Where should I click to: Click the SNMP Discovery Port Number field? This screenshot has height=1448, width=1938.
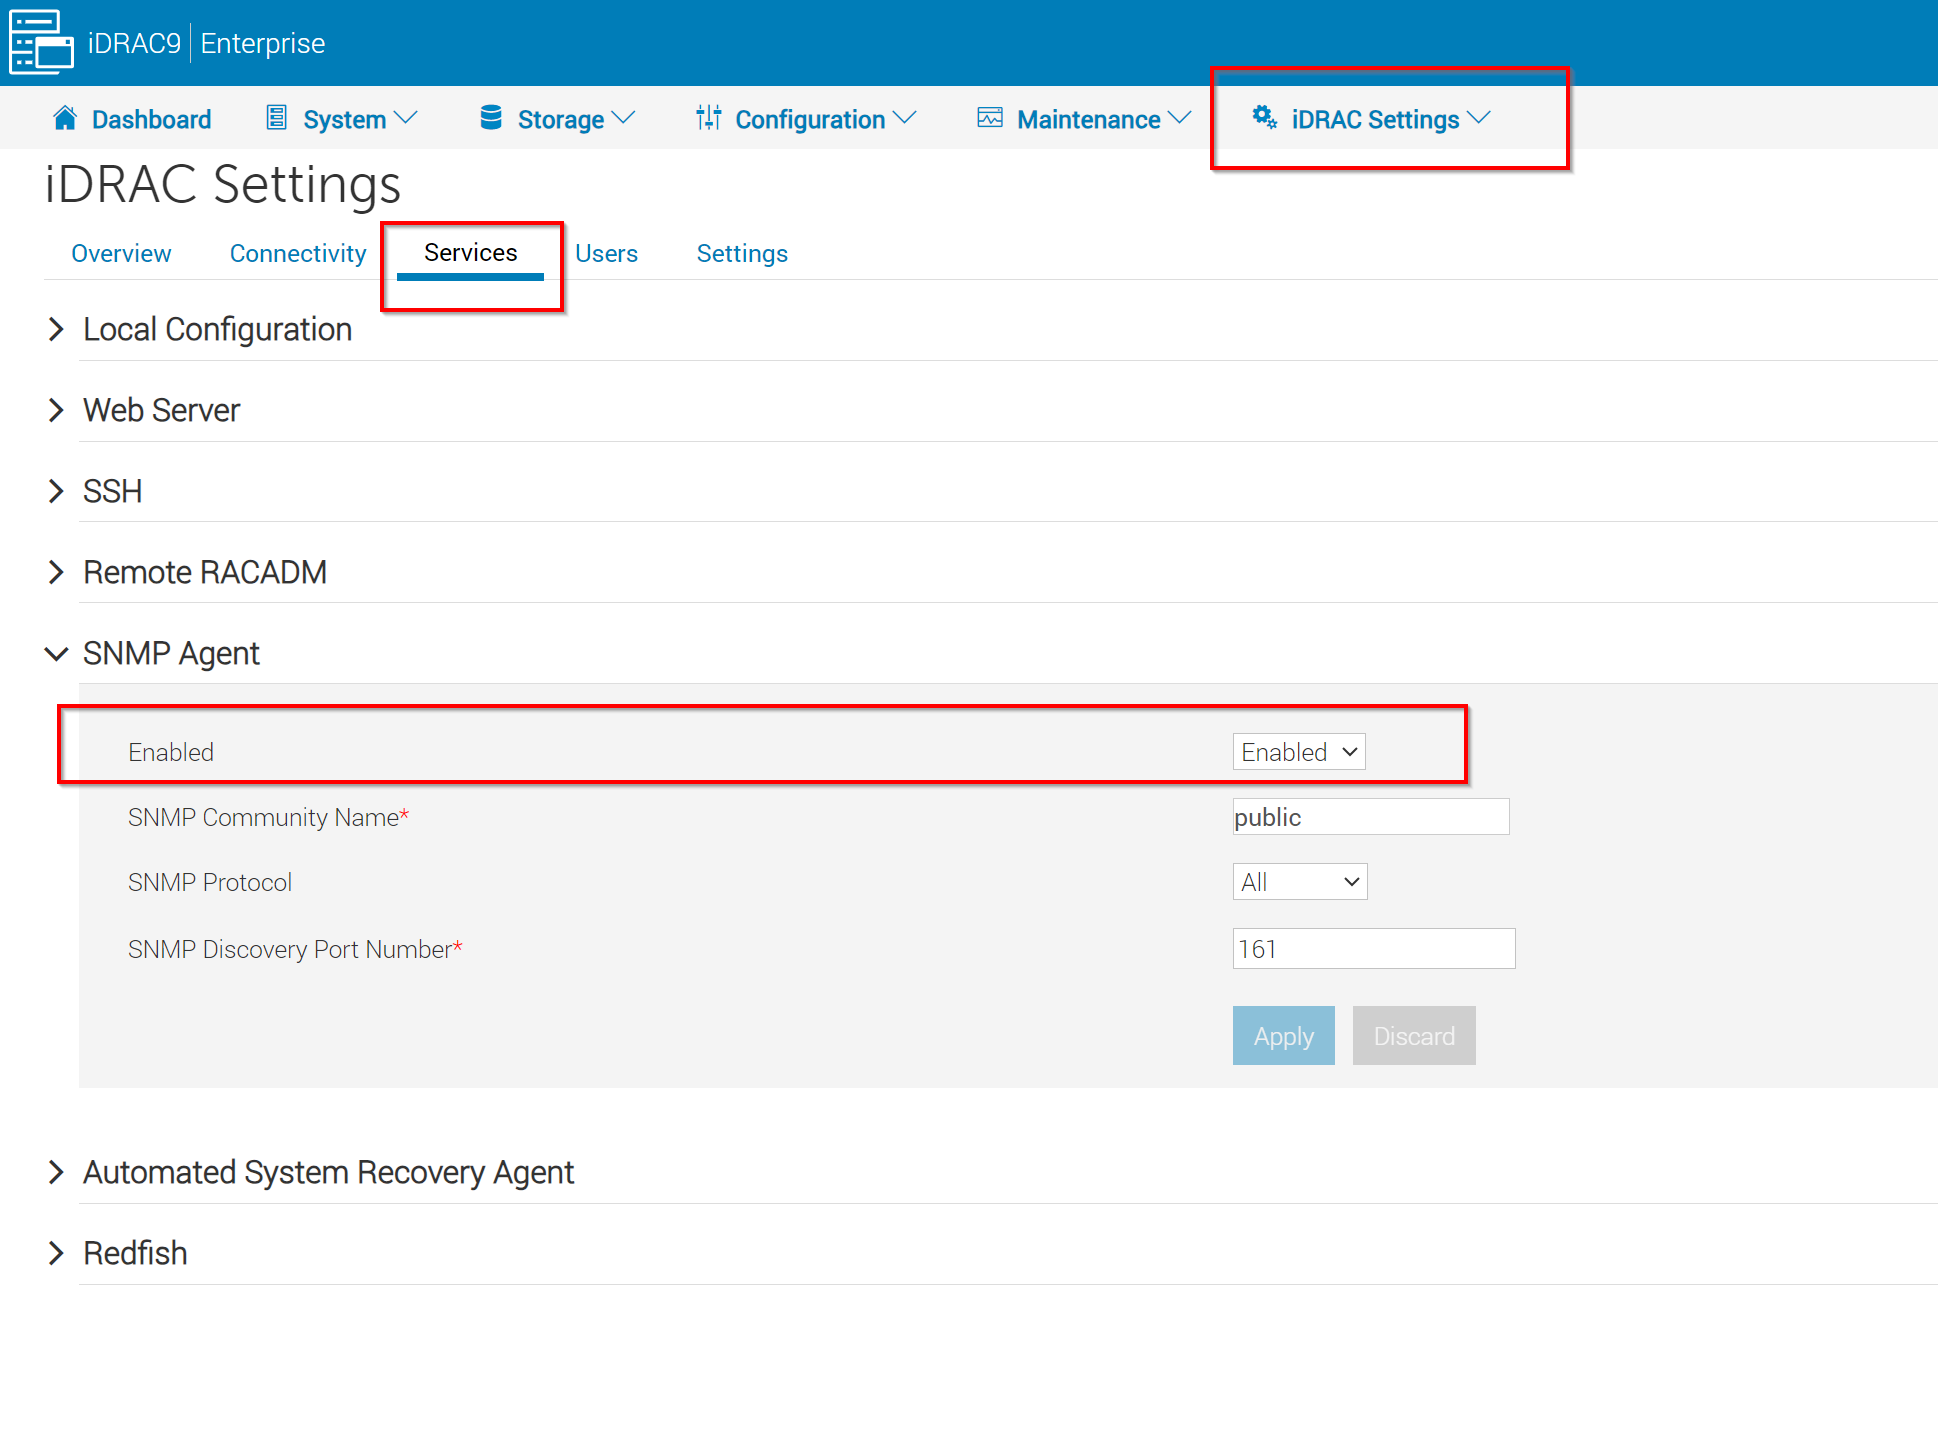click(x=1373, y=949)
